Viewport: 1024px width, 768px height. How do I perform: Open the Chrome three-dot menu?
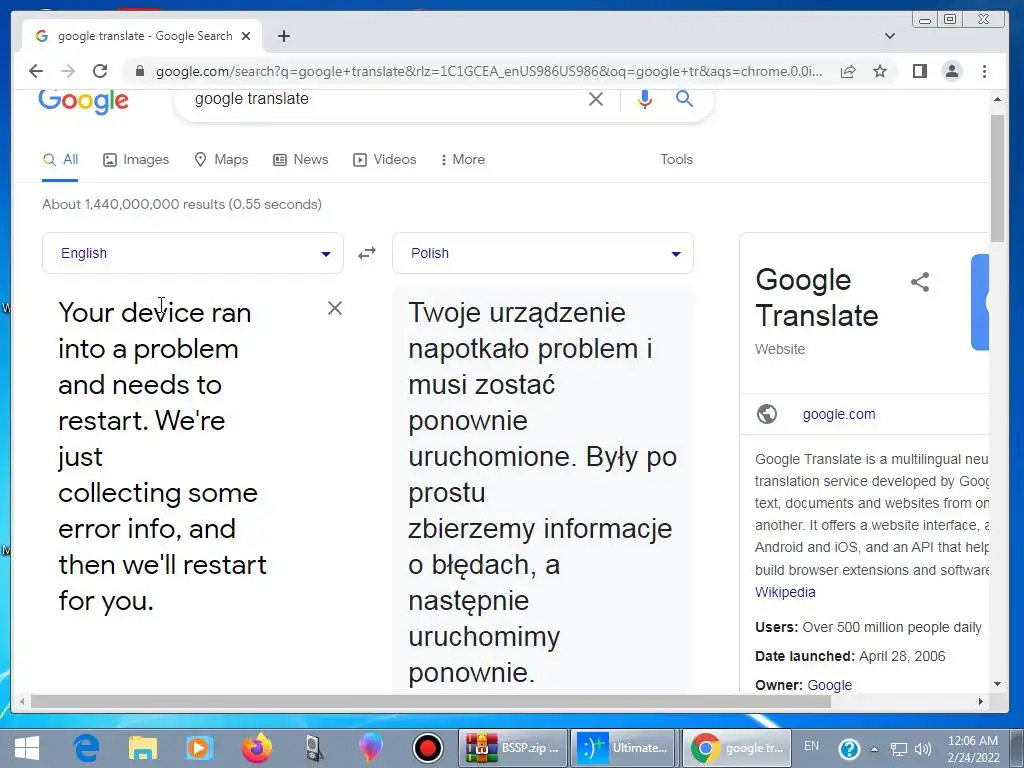point(984,71)
